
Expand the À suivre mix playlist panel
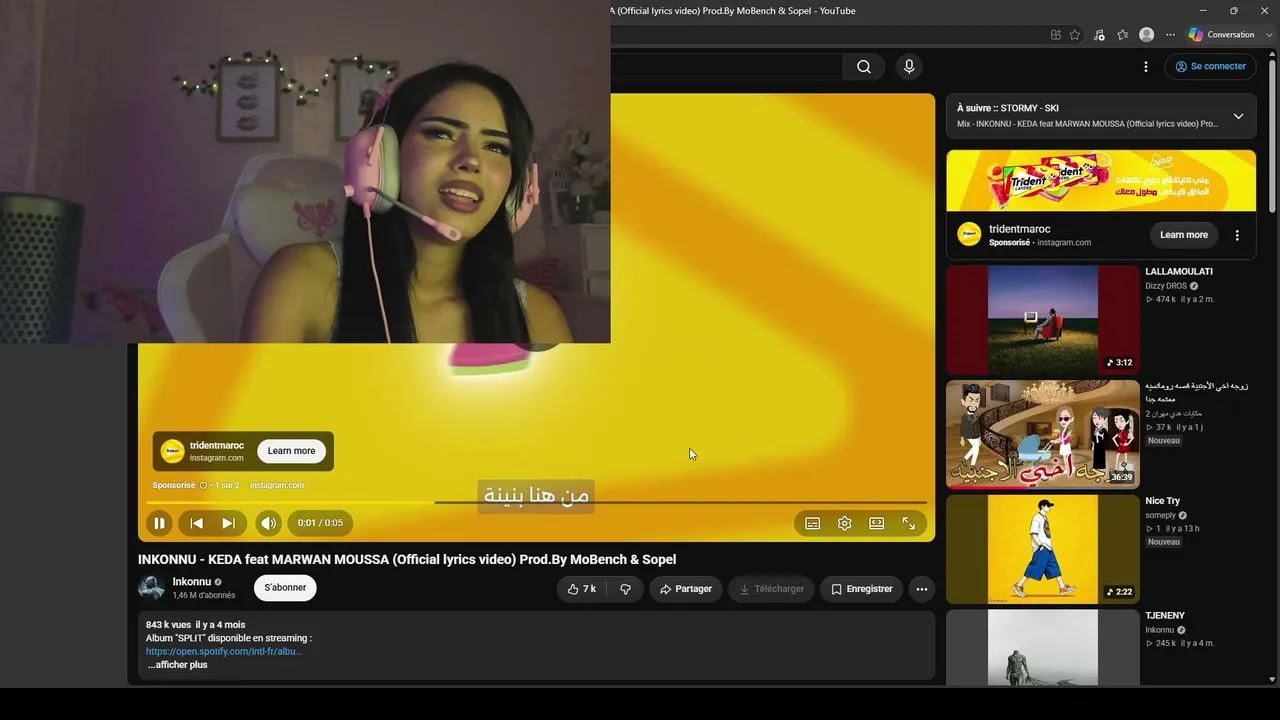[1238, 116]
